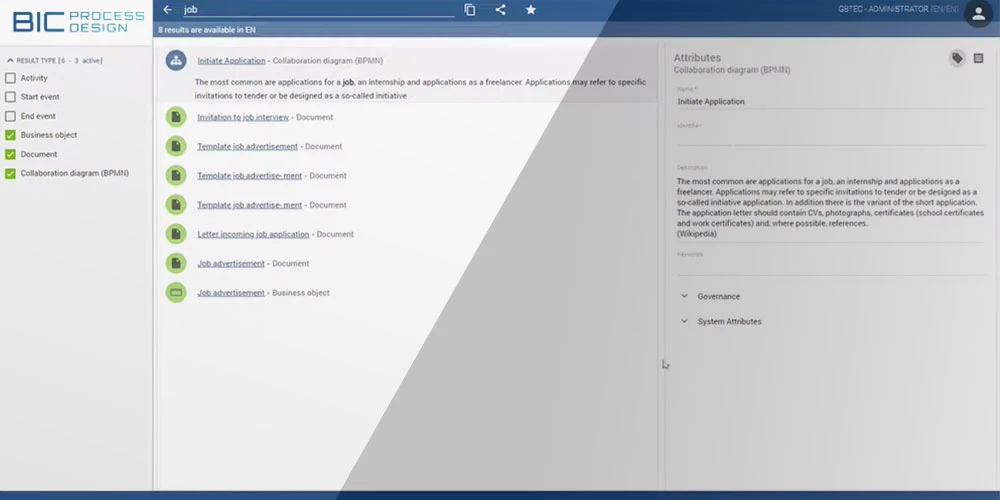Open the Job advertisement Business object link
Image resolution: width=1000 pixels, height=500 pixels.
[231, 293]
